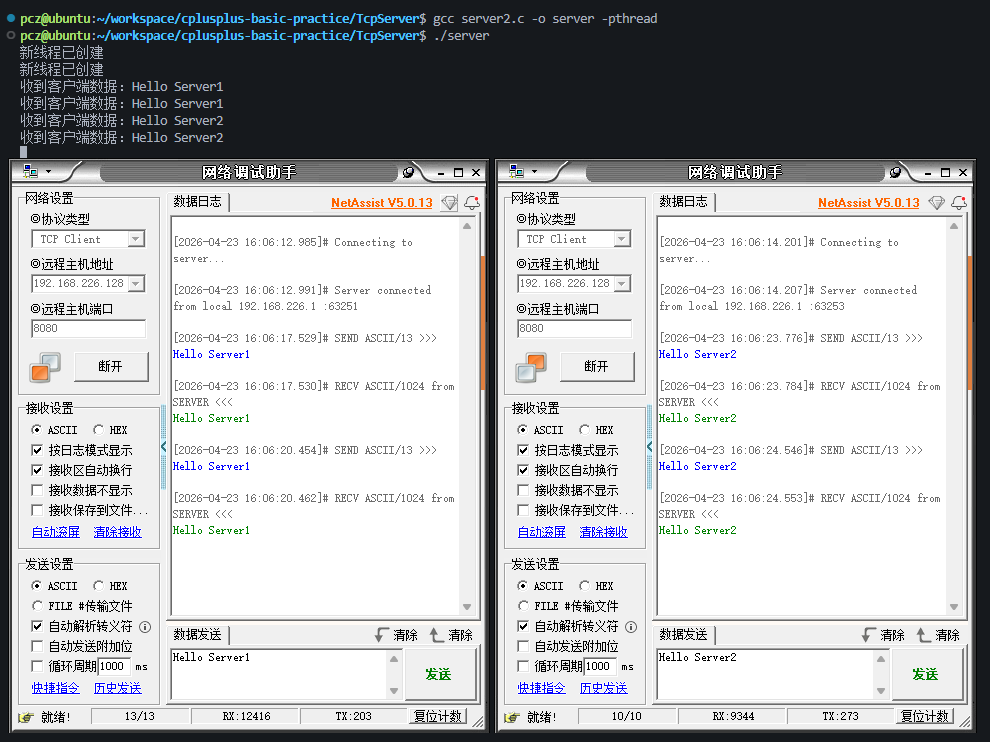Click 断开 to disconnect in right window
The height and width of the screenshot is (742, 990).
coord(597,367)
